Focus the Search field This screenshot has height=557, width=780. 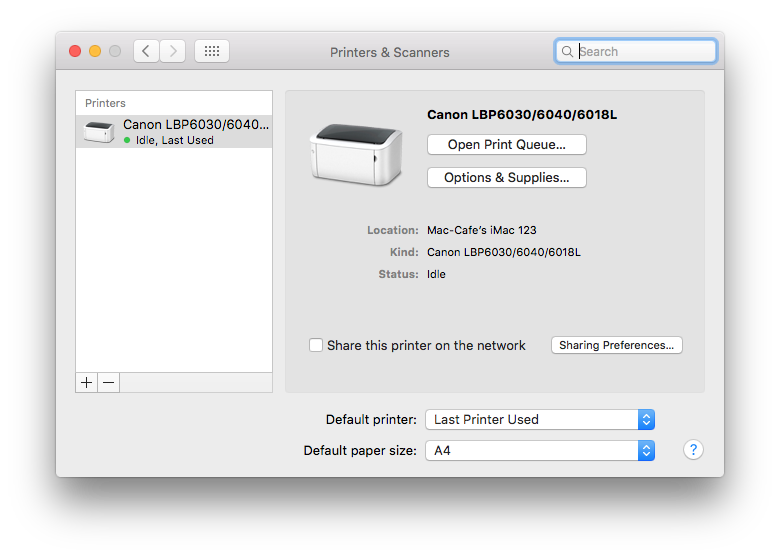[x=635, y=51]
